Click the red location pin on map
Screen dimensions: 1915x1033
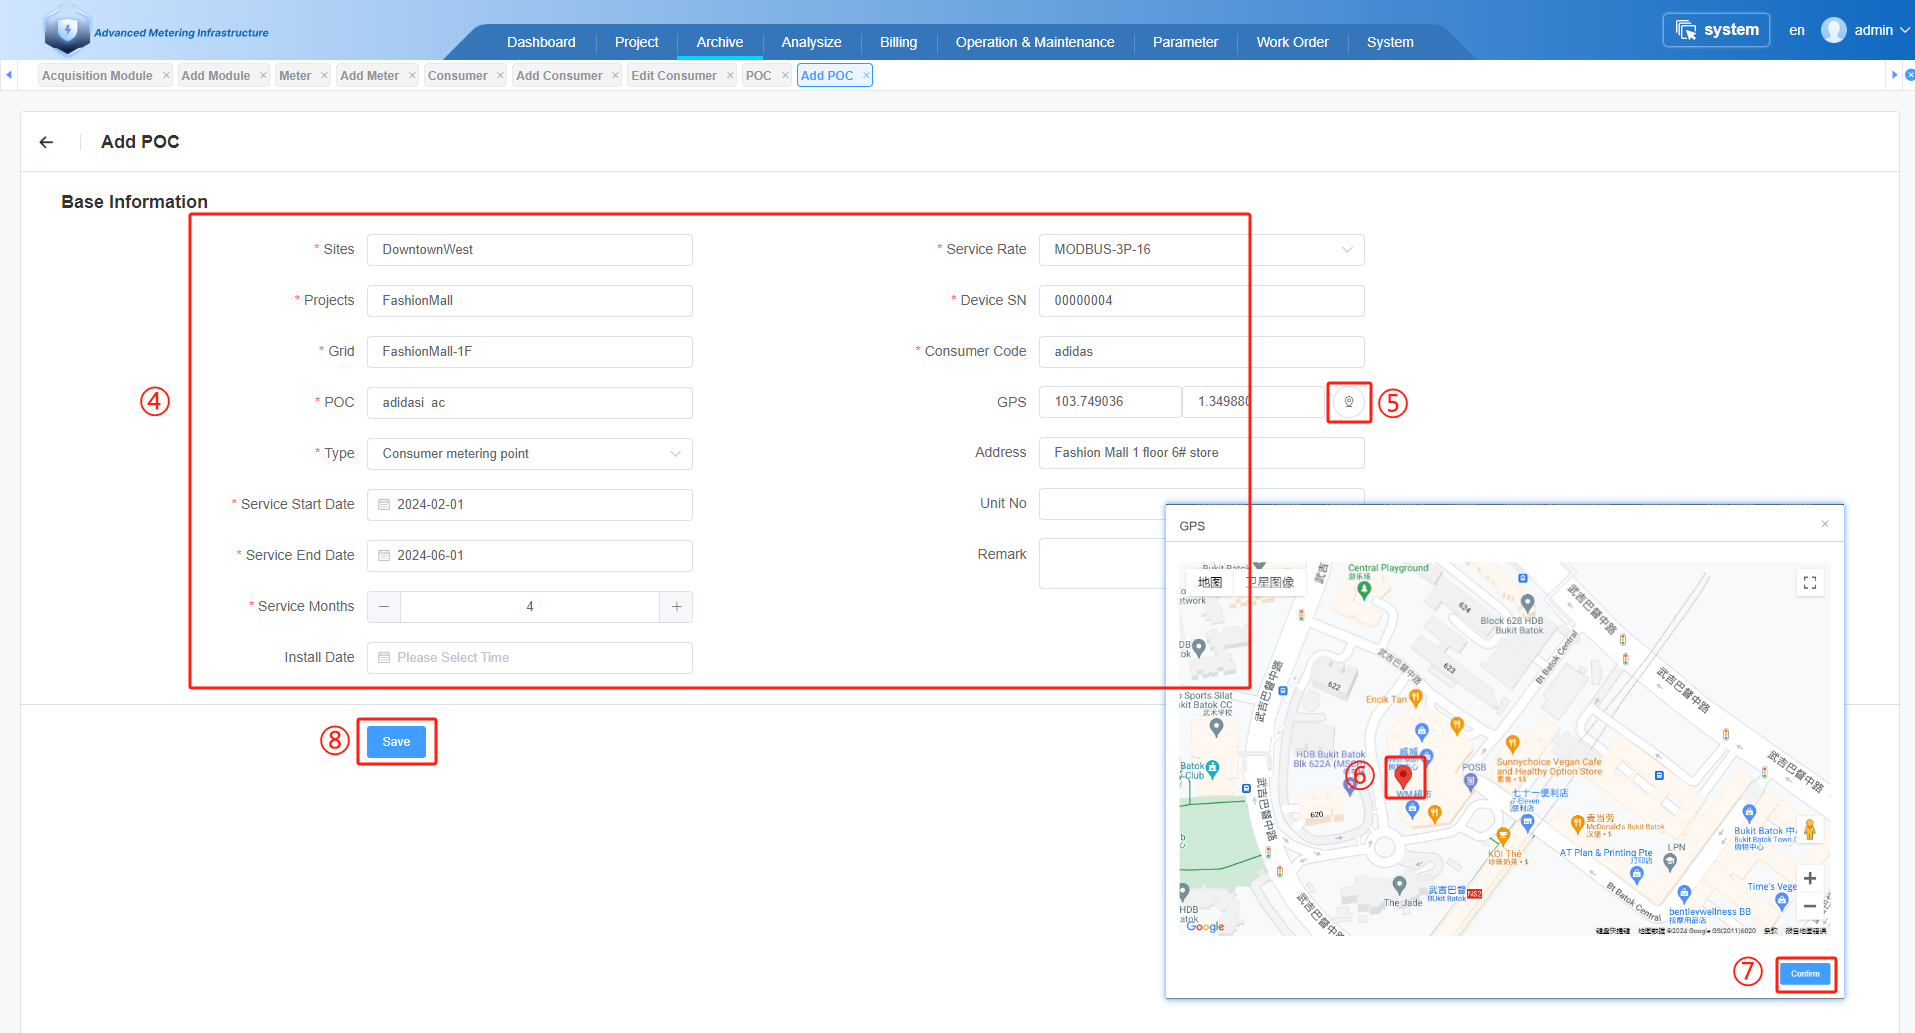1404,775
